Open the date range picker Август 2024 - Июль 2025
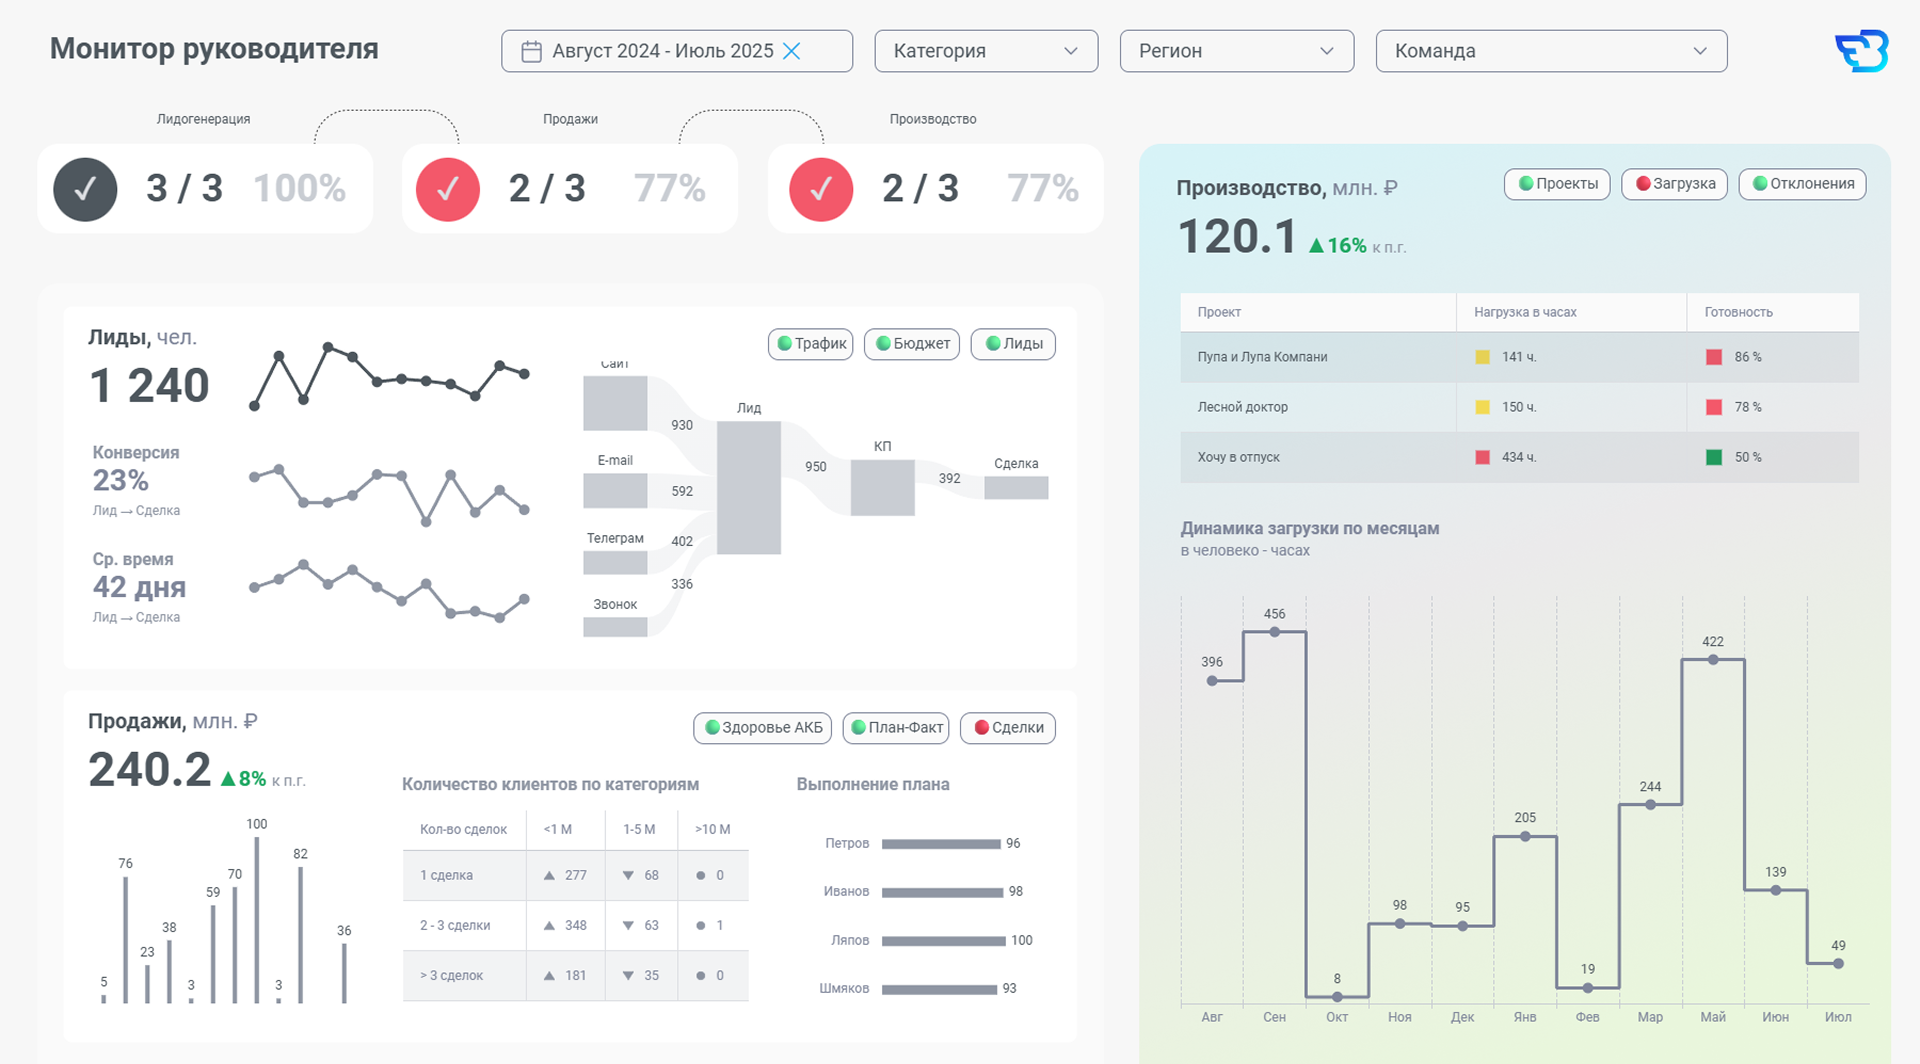Viewport: 1920px width, 1064px height. point(677,51)
